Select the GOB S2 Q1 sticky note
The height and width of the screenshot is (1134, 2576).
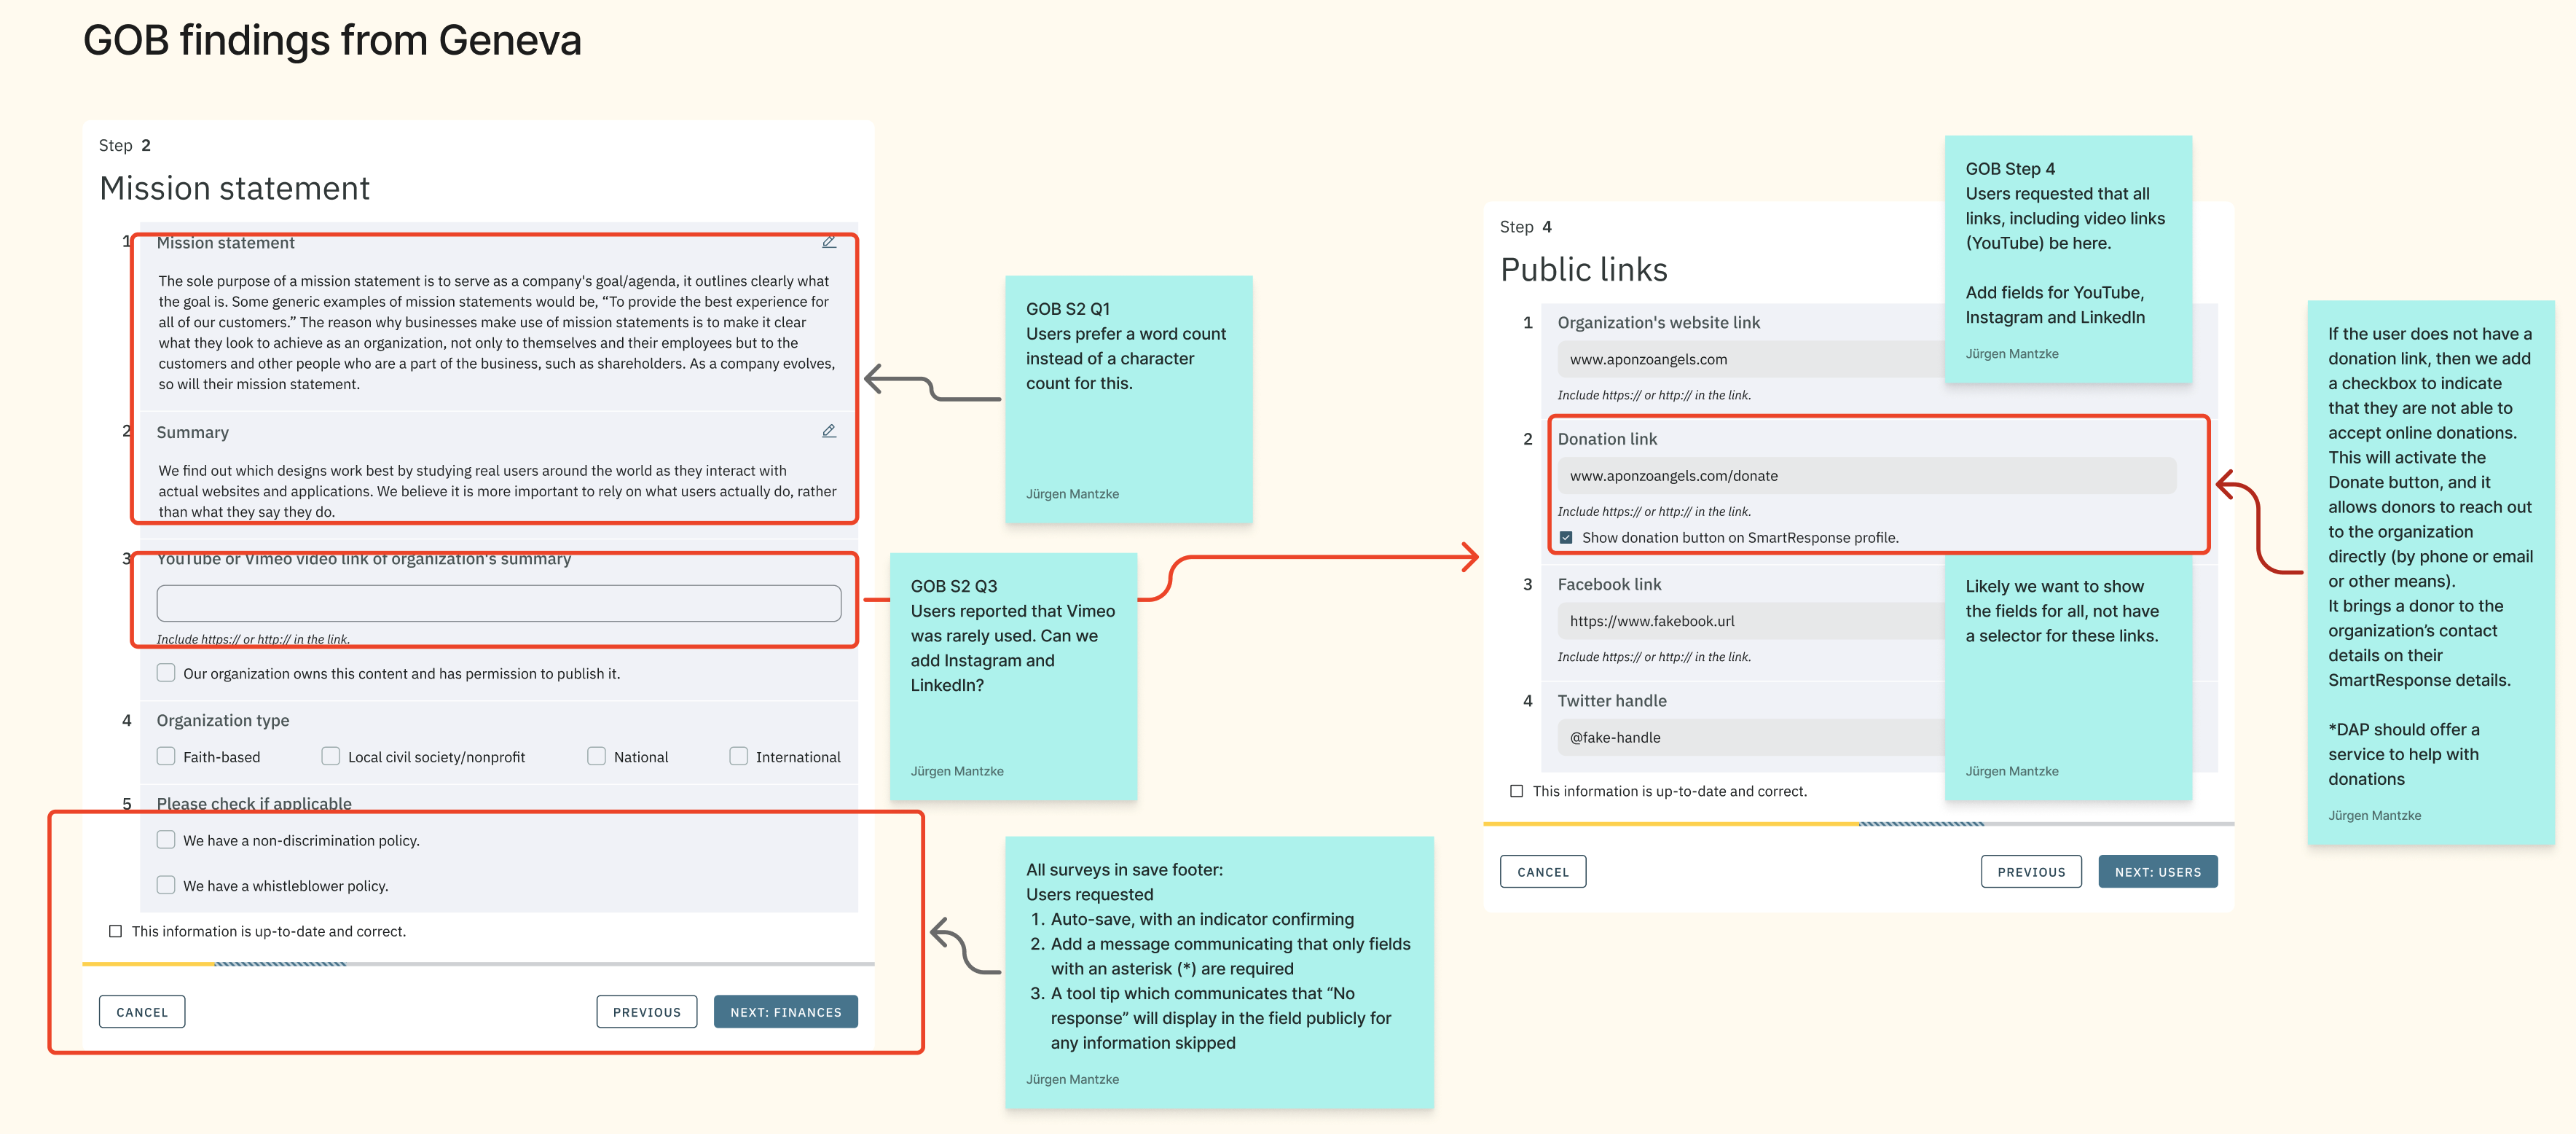(1128, 400)
